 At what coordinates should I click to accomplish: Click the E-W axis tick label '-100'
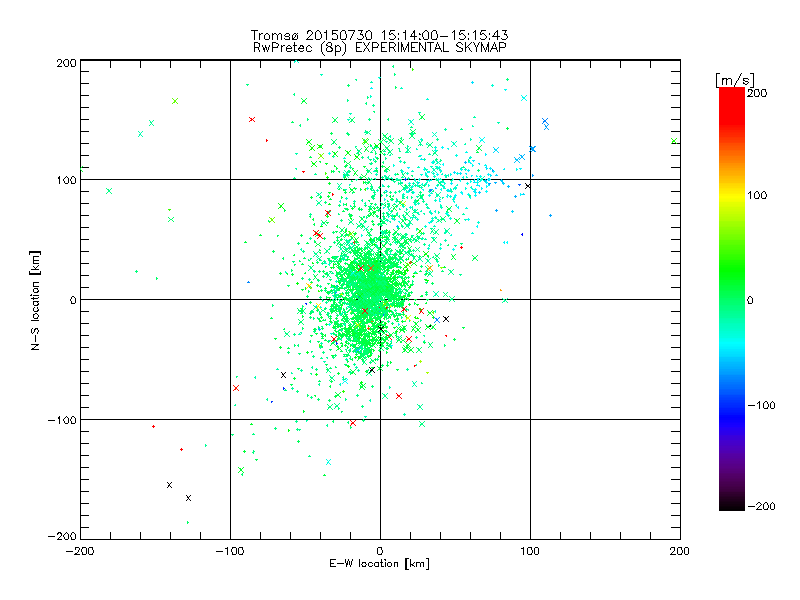click(x=230, y=551)
